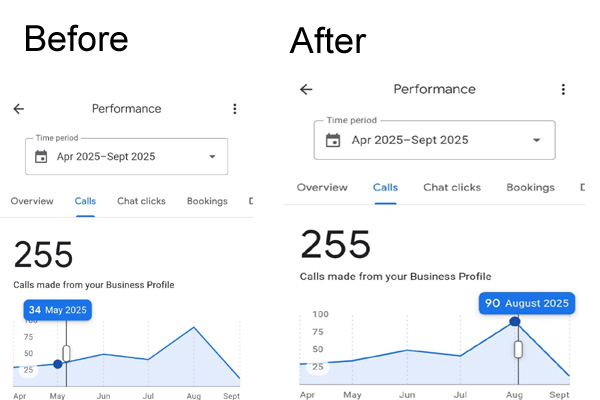Click calendar icon in After time period
This screenshot has width=600, height=400.
333,140
